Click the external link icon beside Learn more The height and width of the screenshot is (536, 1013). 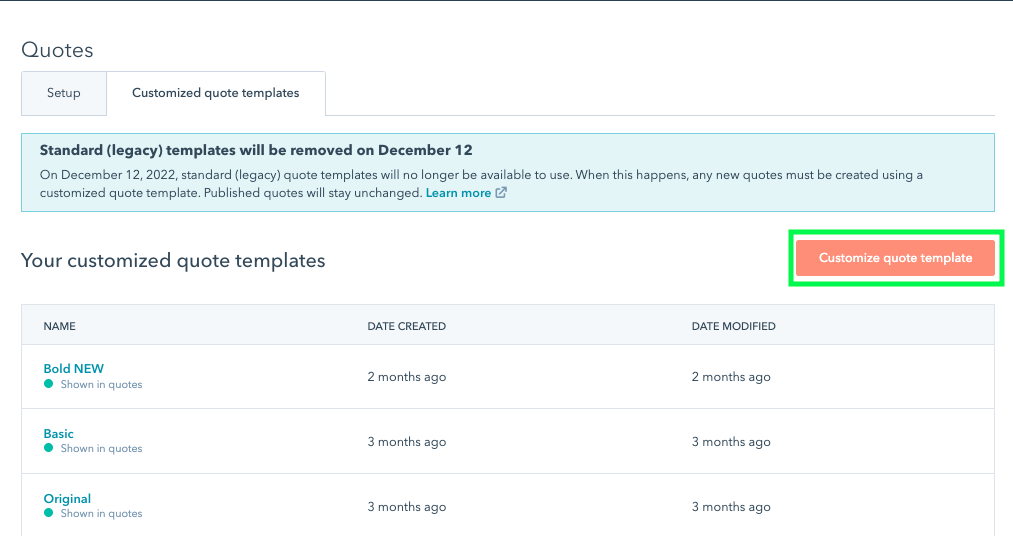[501, 193]
